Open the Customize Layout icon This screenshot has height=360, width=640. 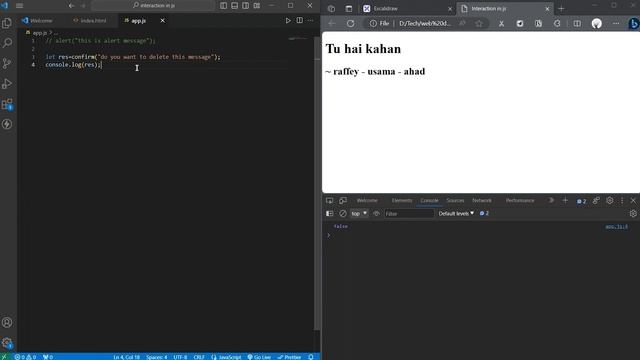click(257, 6)
